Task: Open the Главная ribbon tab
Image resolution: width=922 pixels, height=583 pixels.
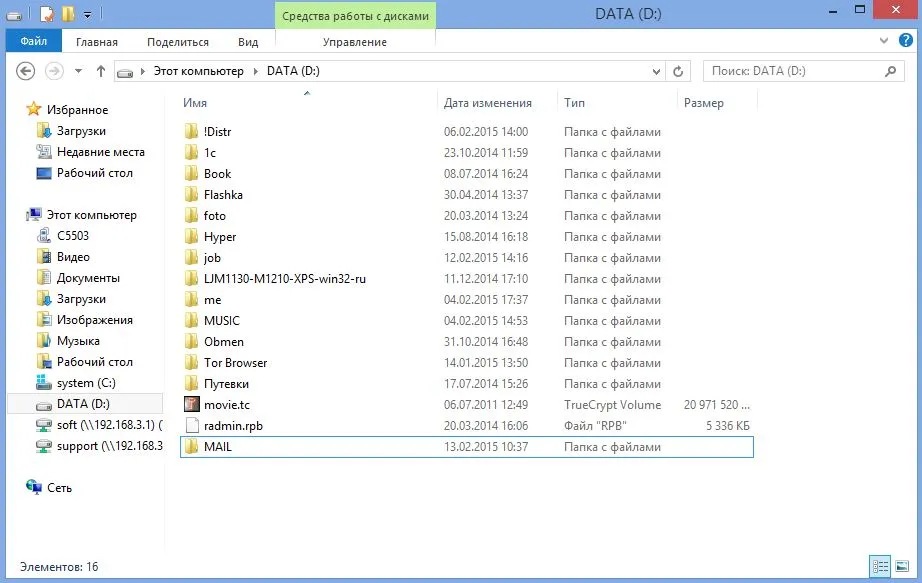Action: coord(96,42)
